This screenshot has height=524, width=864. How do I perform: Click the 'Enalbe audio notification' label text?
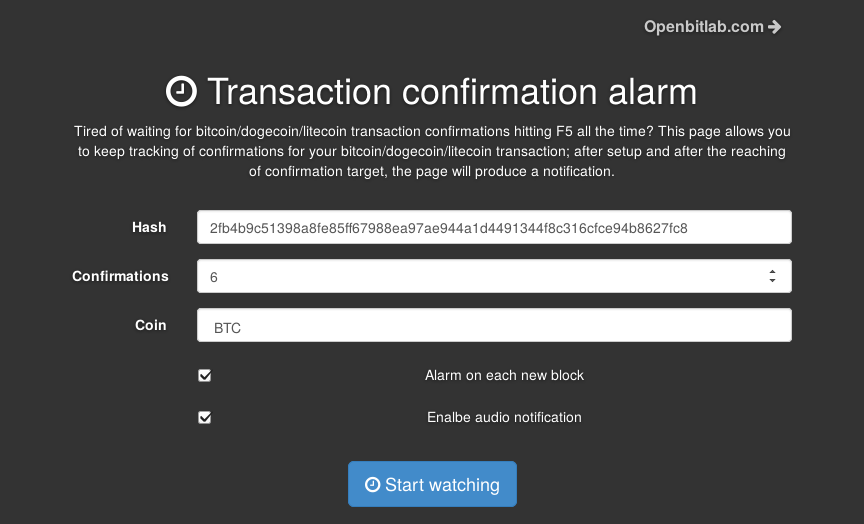pos(504,417)
